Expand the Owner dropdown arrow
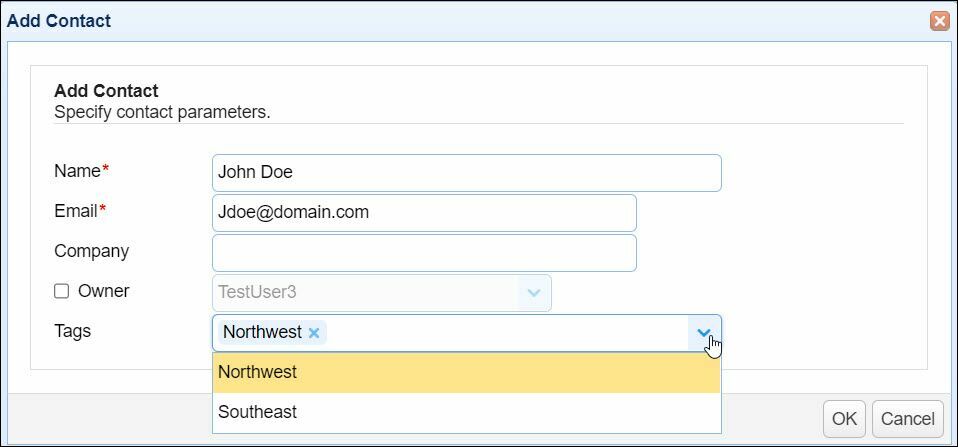958x447 pixels. point(534,293)
